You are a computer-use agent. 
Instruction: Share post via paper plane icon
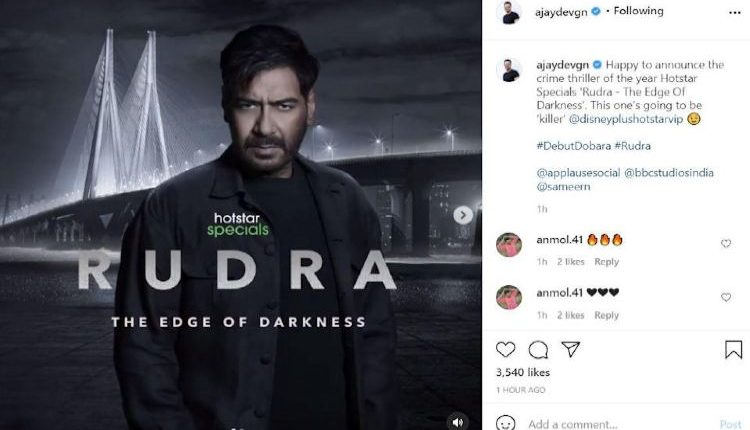[x=571, y=349]
